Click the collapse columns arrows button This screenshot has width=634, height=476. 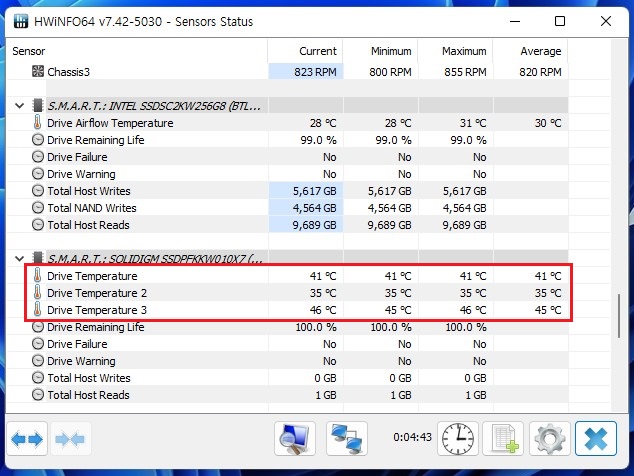70,439
